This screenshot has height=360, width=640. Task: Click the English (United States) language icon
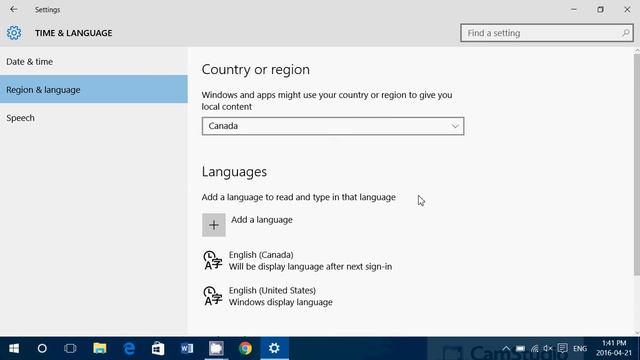(213, 296)
